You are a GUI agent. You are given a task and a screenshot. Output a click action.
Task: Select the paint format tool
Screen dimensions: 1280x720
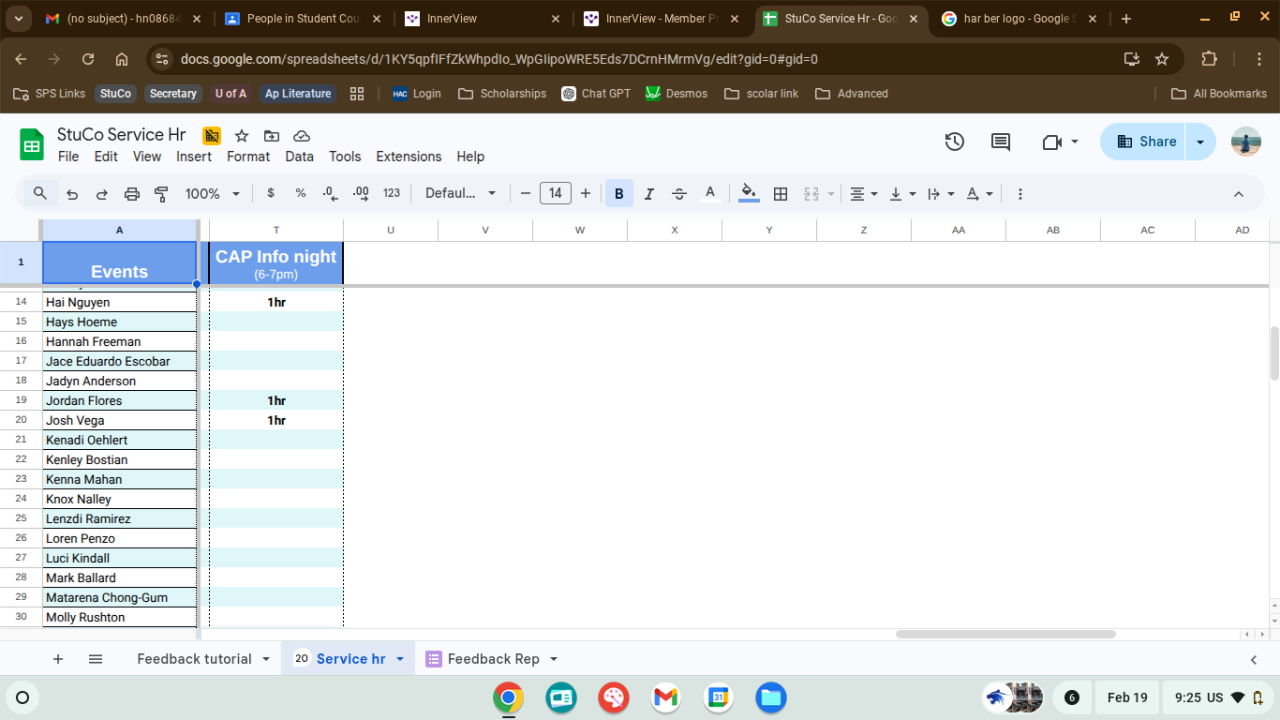tap(161, 194)
